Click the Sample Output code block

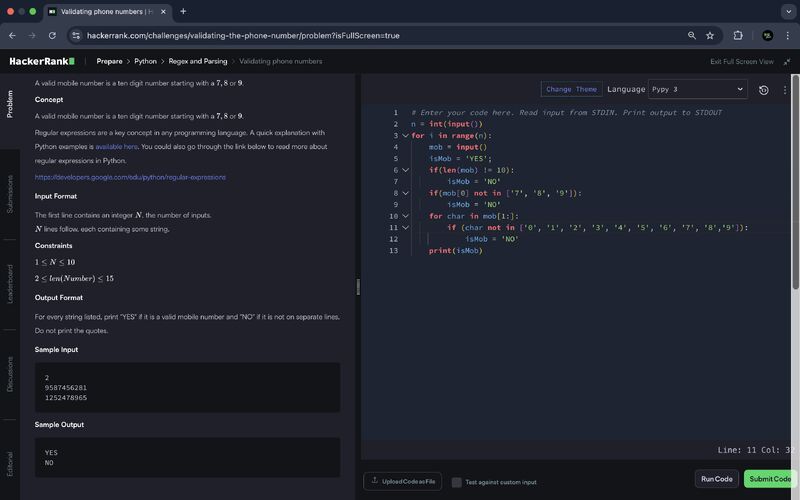coord(187,457)
